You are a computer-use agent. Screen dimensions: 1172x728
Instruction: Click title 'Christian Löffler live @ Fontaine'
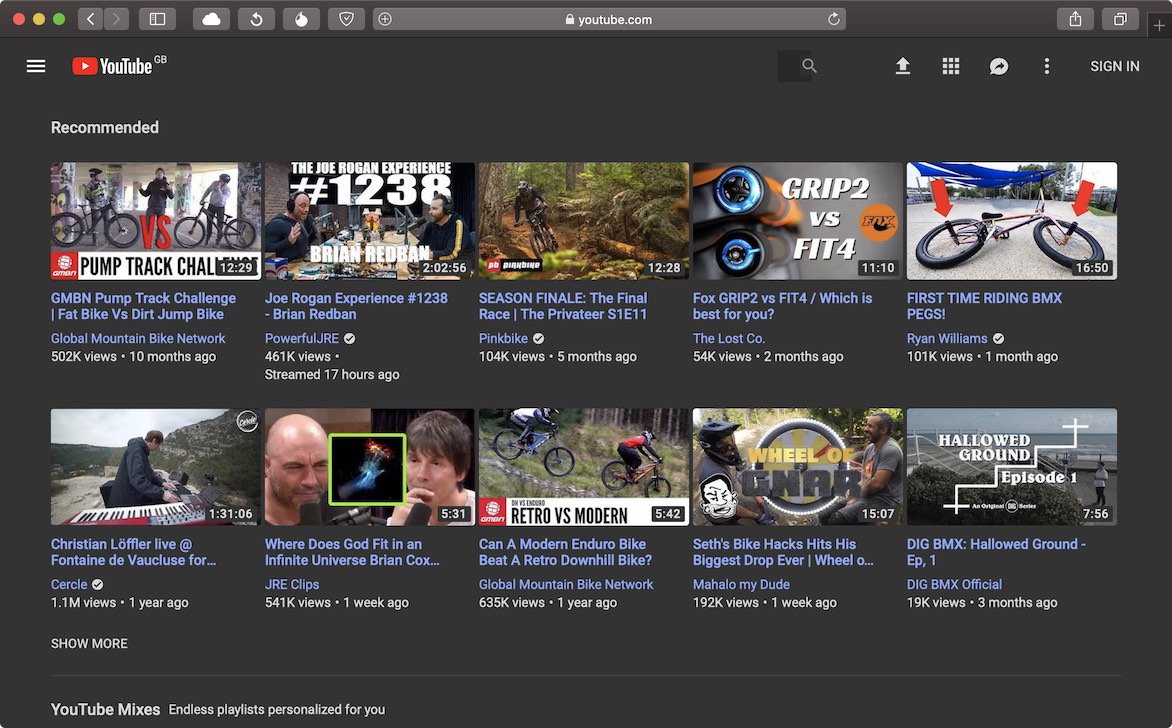pyautogui.click(x=133, y=552)
